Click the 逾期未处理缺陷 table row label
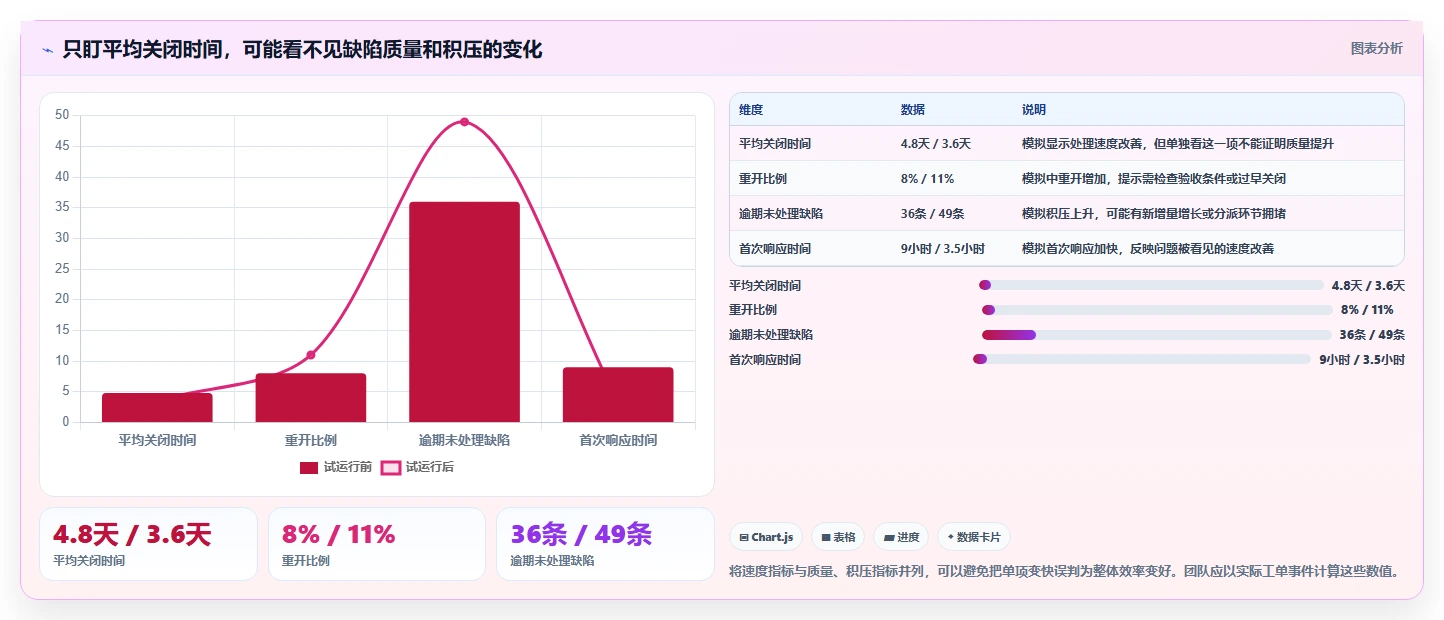 tap(781, 214)
